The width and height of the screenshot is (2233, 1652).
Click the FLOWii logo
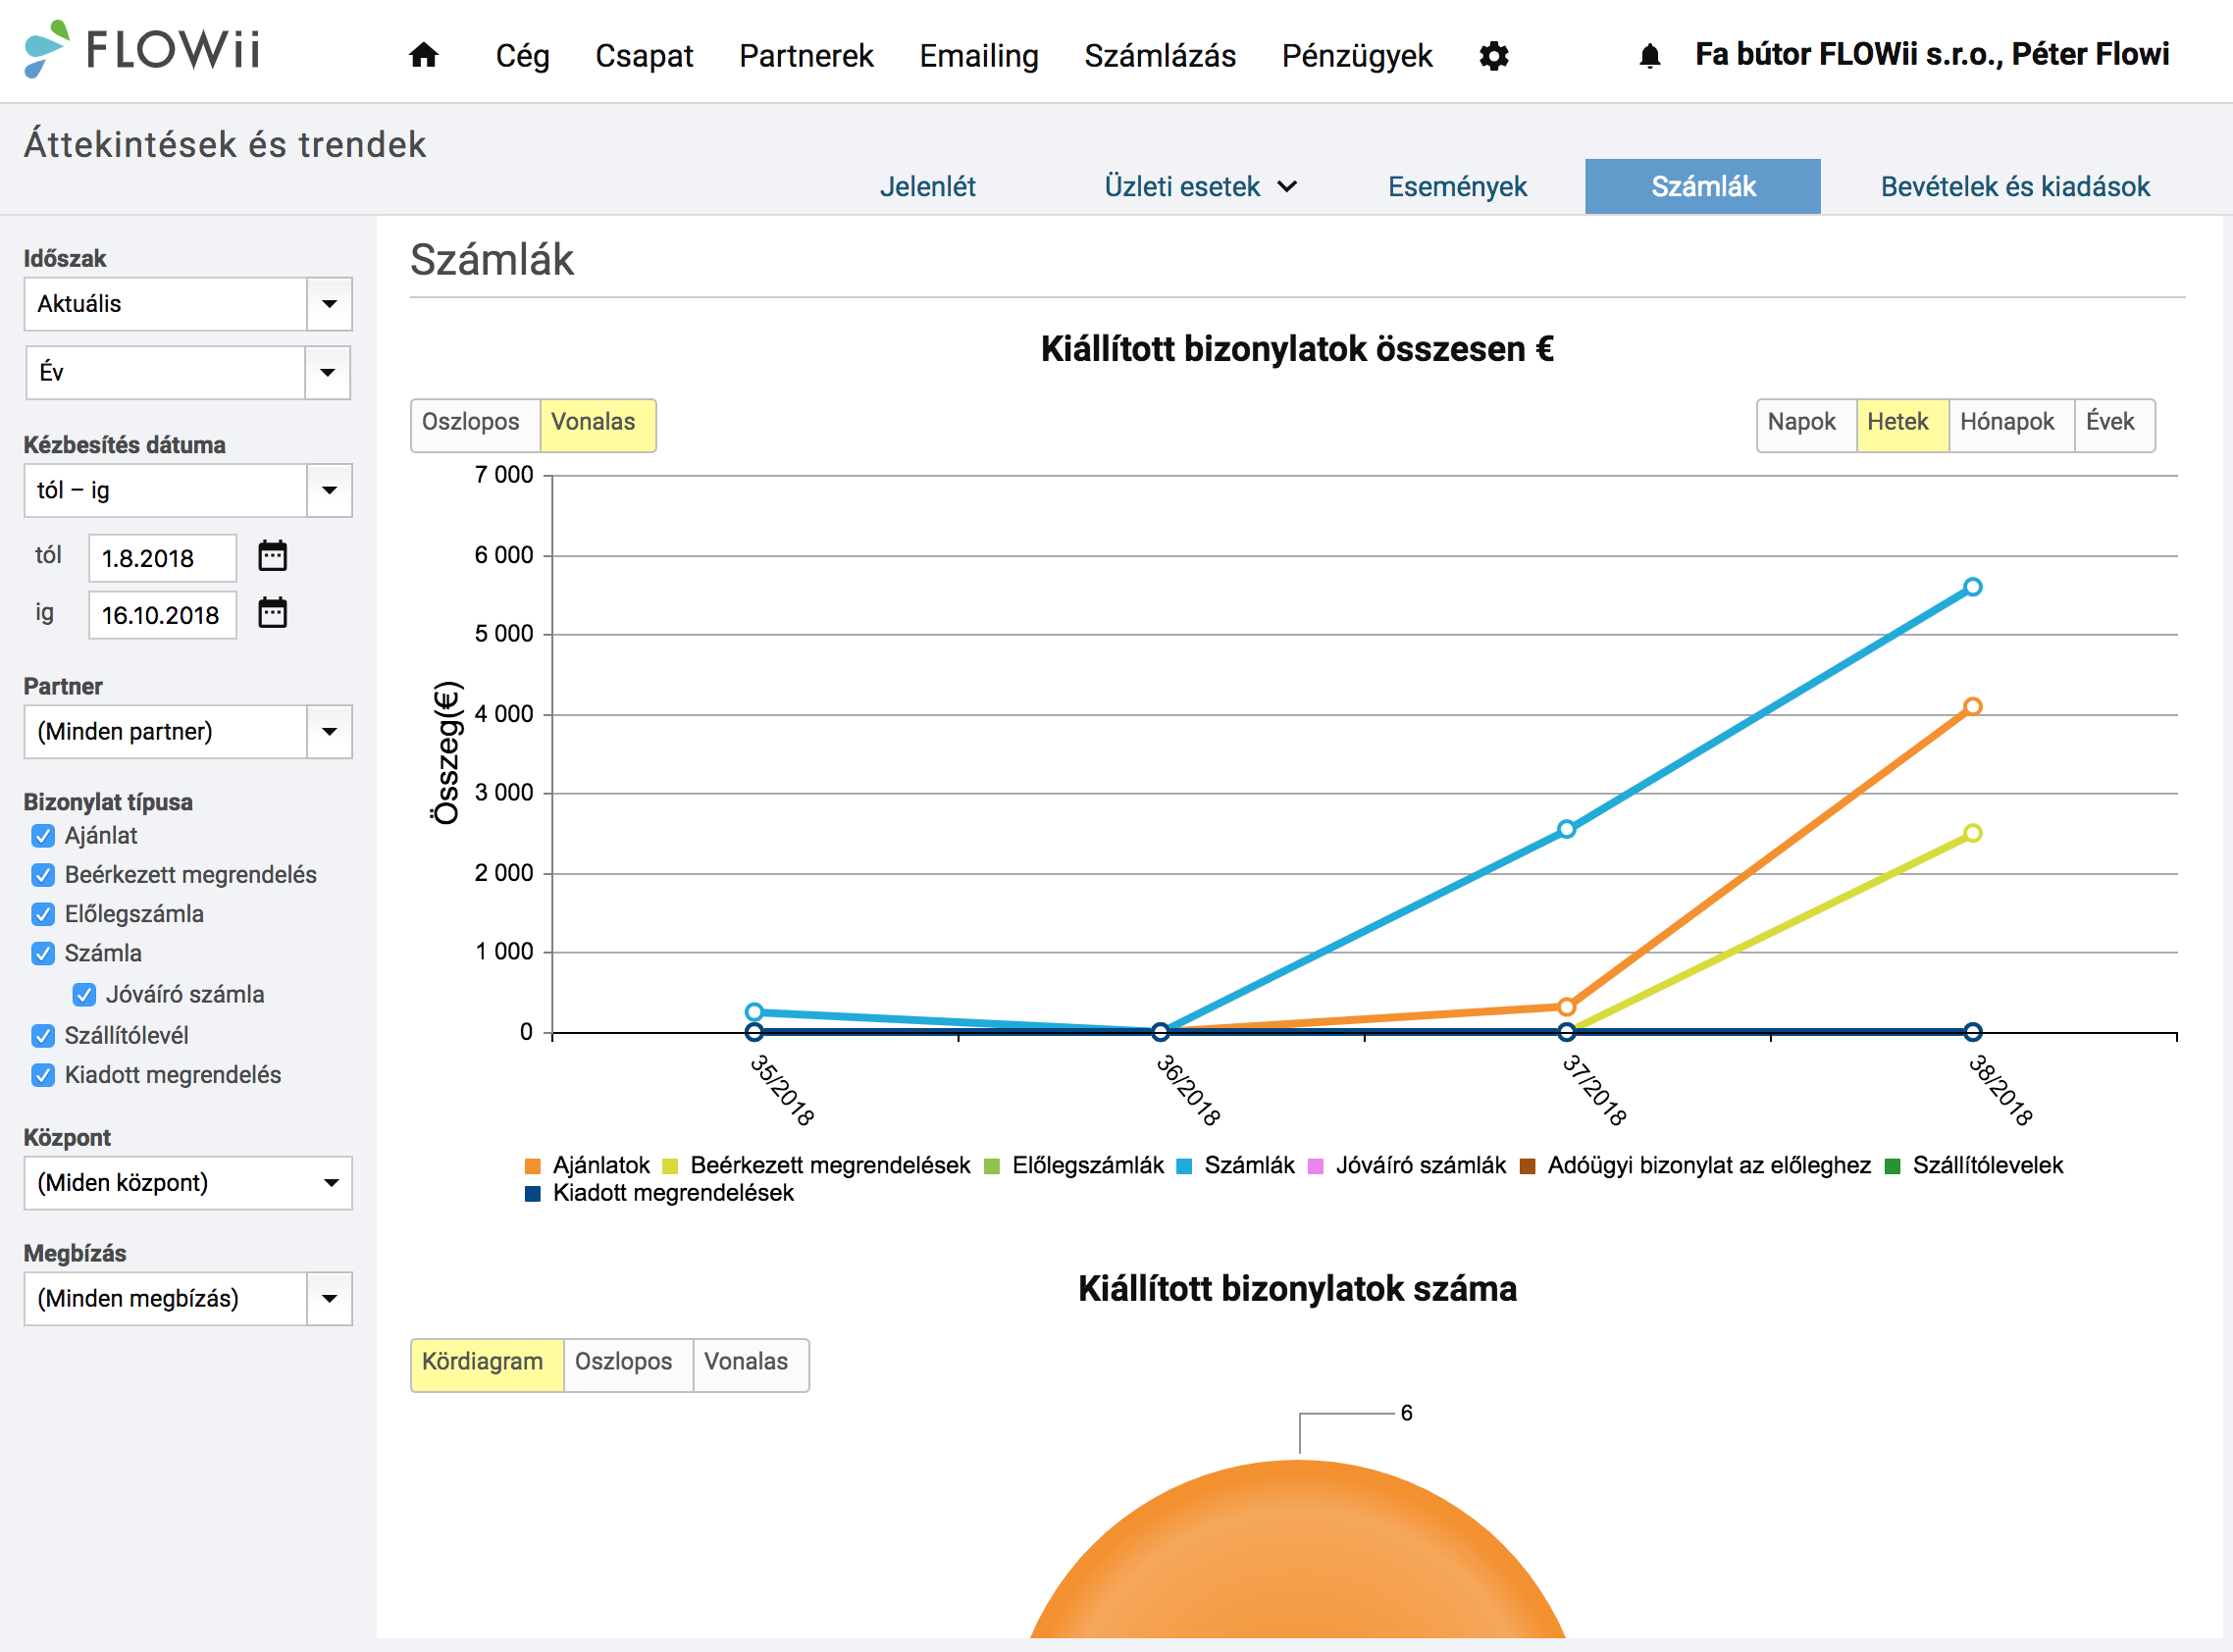click(x=142, y=49)
